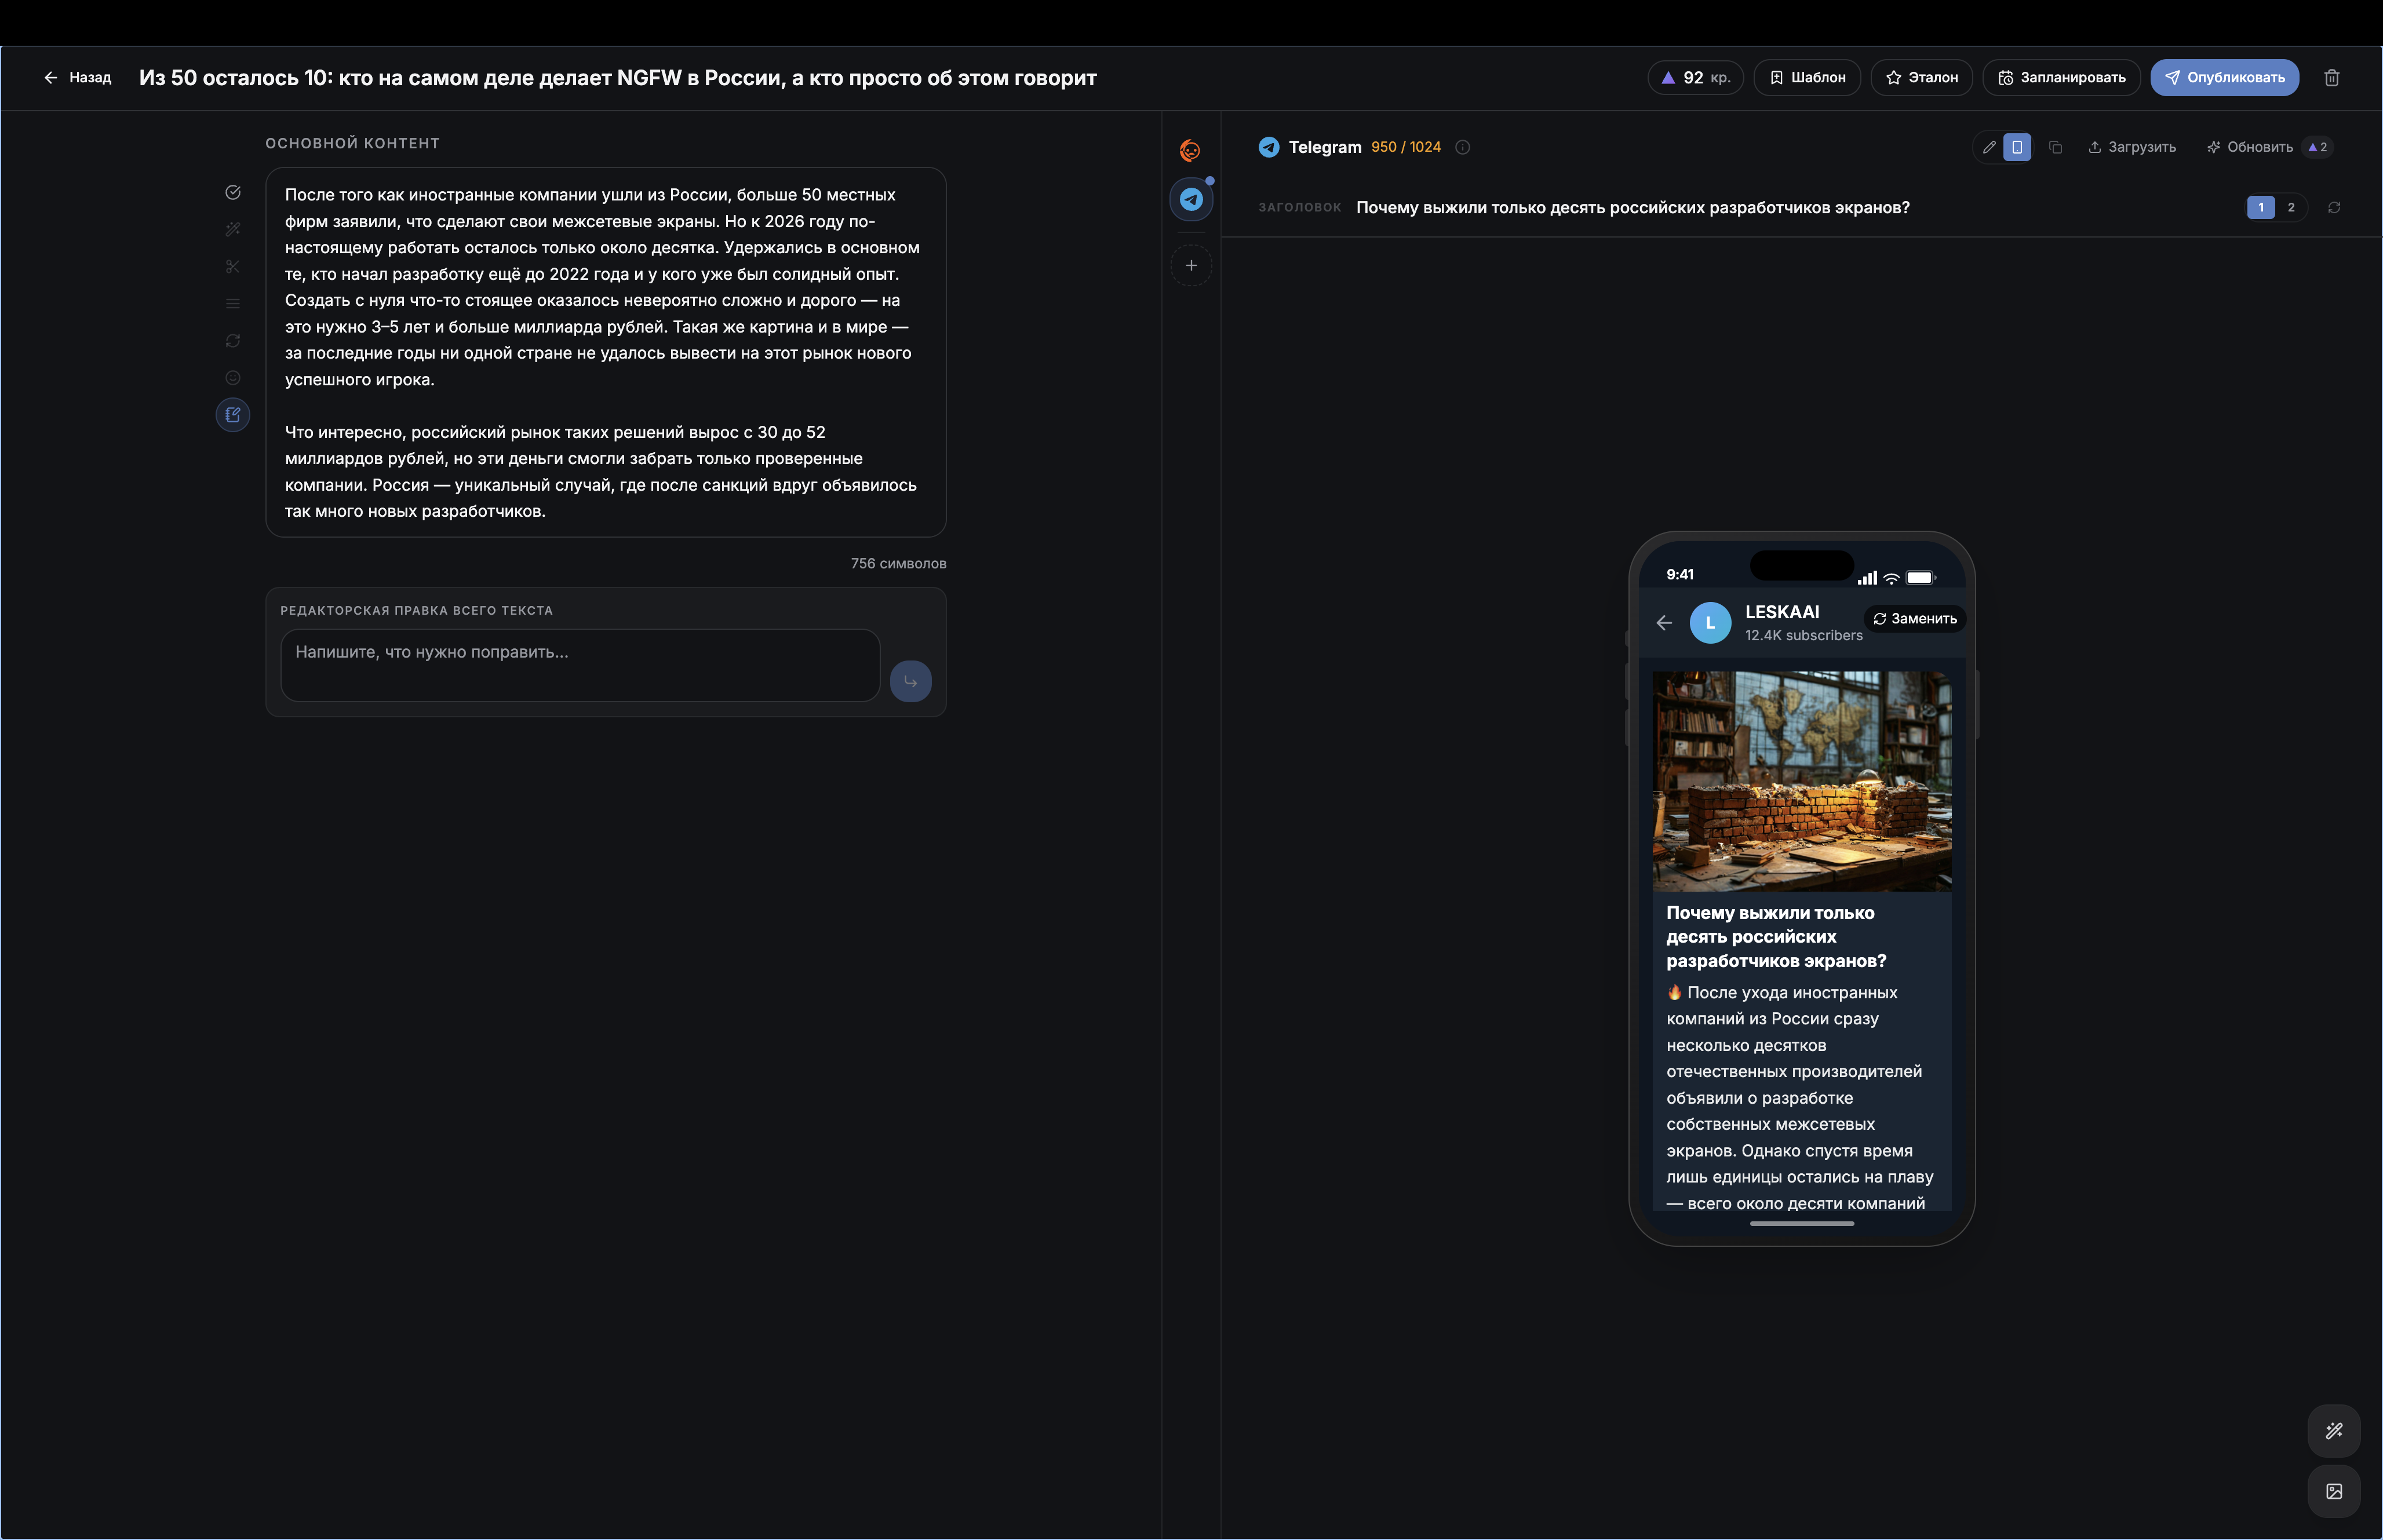Image resolution: width=2383 pixels, height=1540 pixels.
Task: Click the copy icon in Telegram panel
Action: pos(2055,147)
